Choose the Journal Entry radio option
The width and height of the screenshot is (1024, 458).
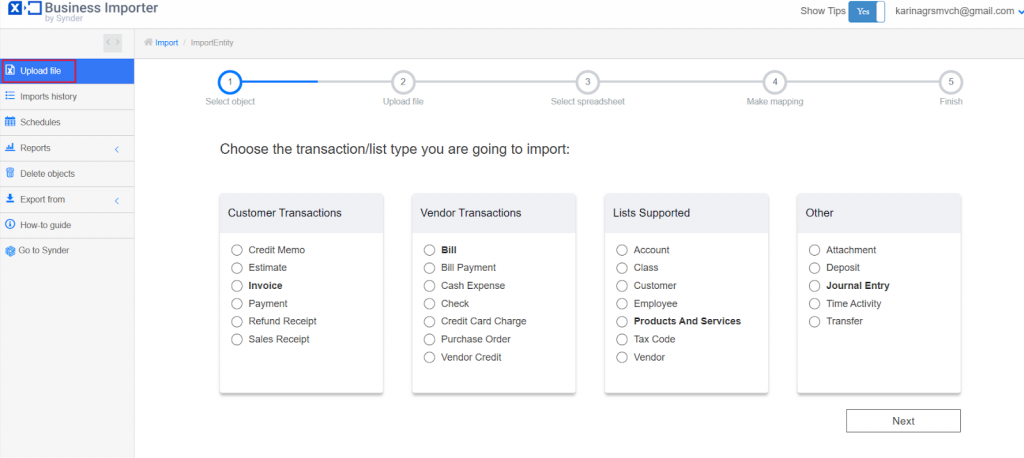point(814,286)
